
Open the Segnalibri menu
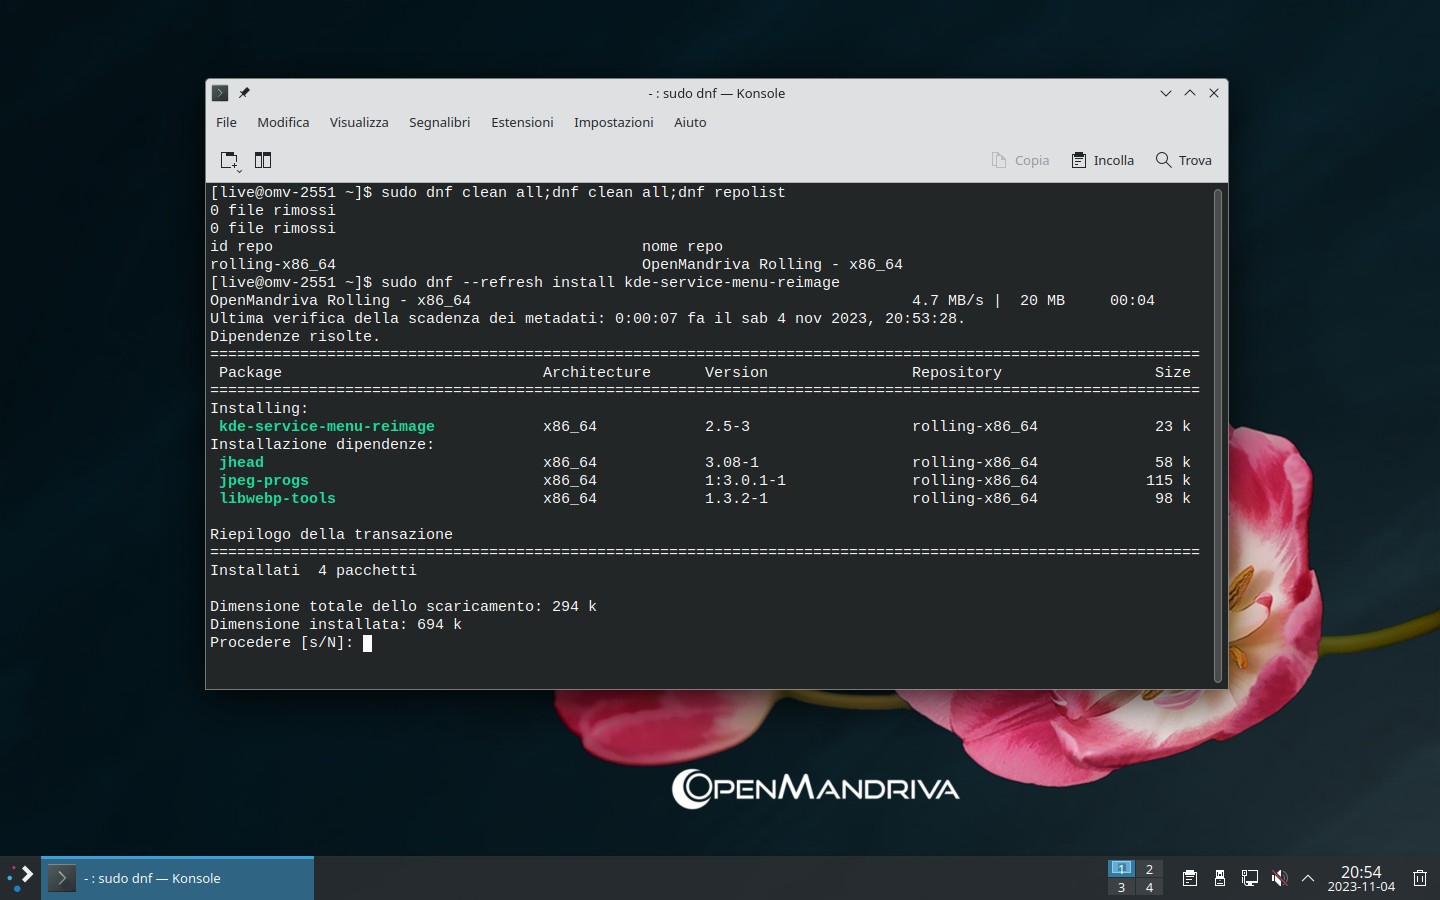pos(439,122)
